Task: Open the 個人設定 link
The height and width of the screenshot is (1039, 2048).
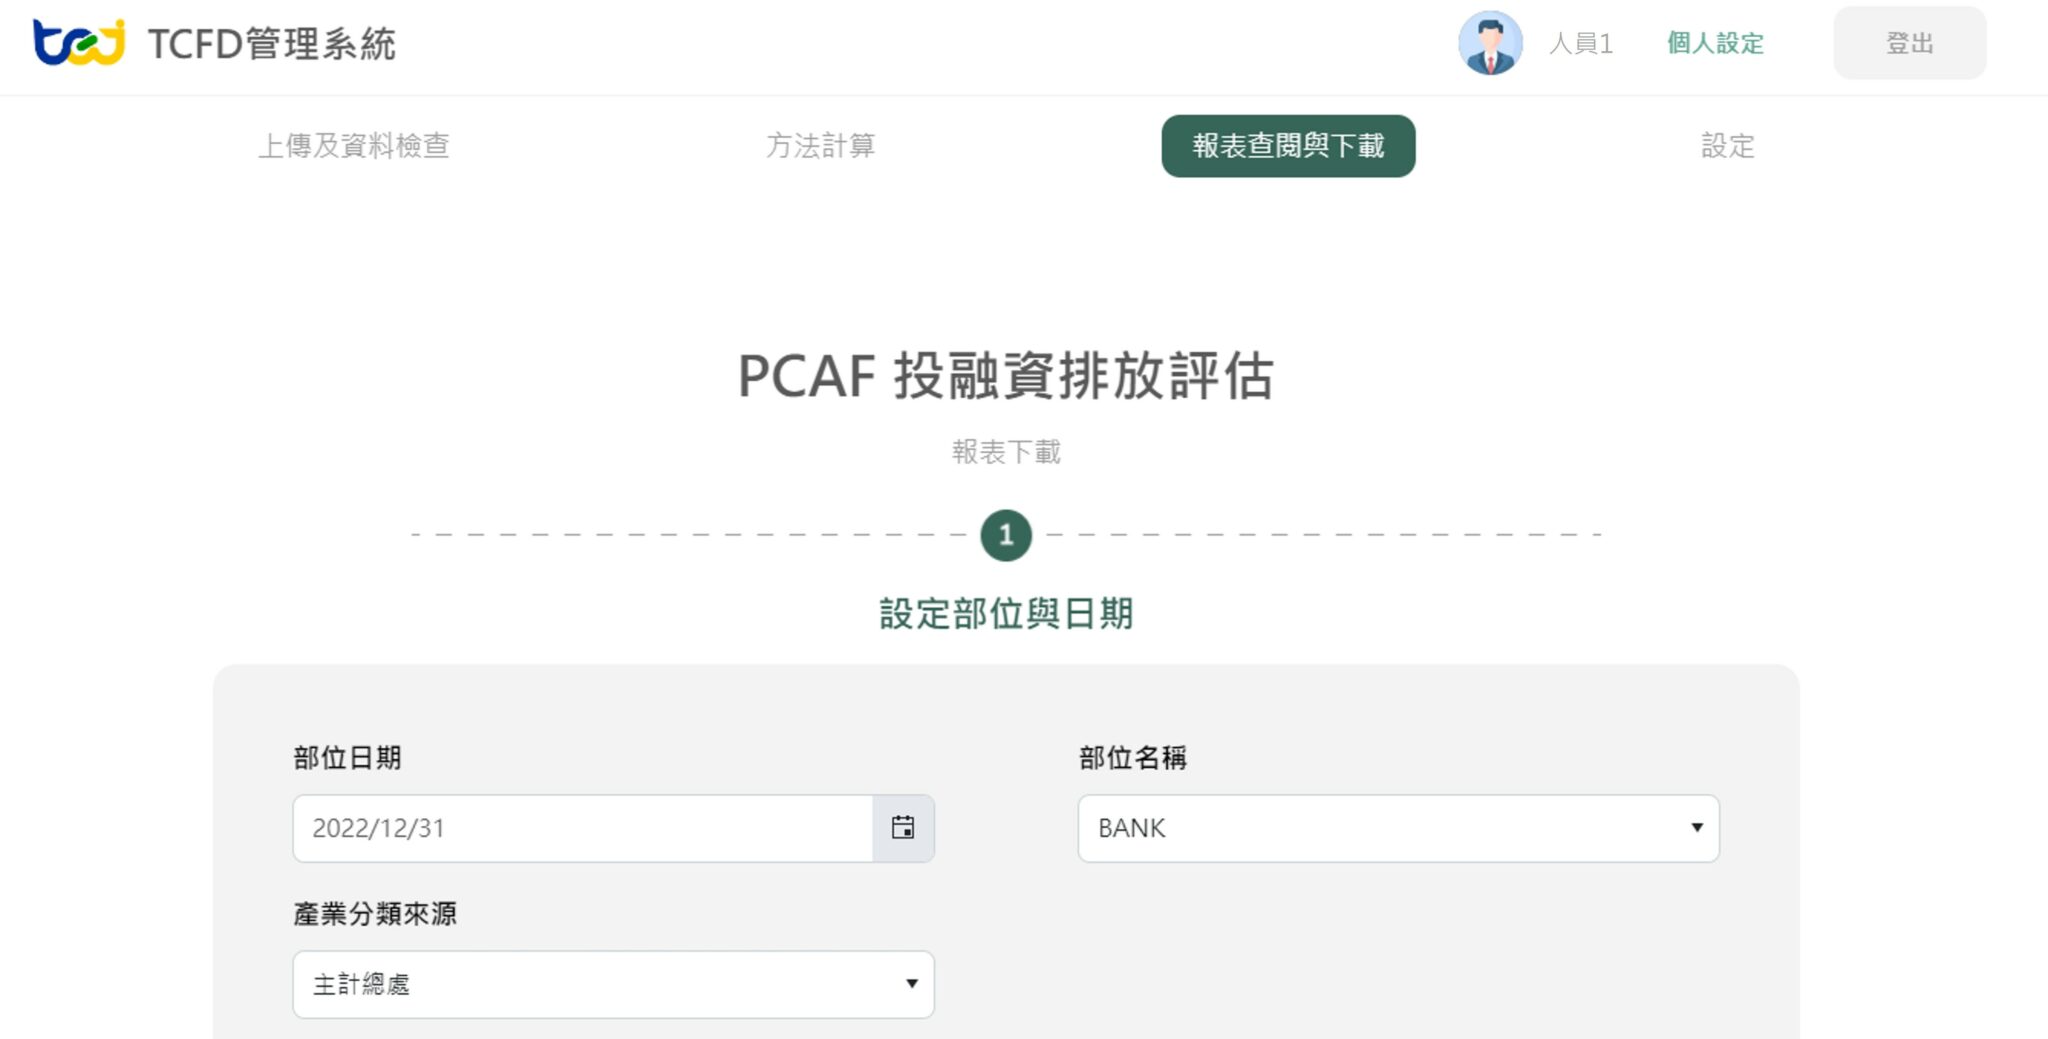Action: 1715,43
